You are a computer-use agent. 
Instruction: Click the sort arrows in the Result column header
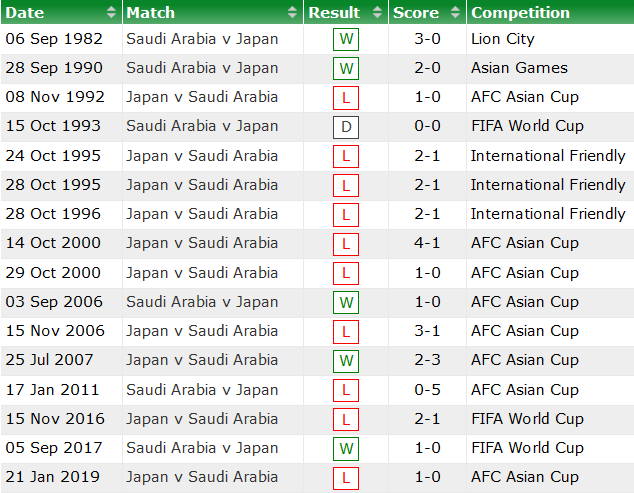pos(378,13)
